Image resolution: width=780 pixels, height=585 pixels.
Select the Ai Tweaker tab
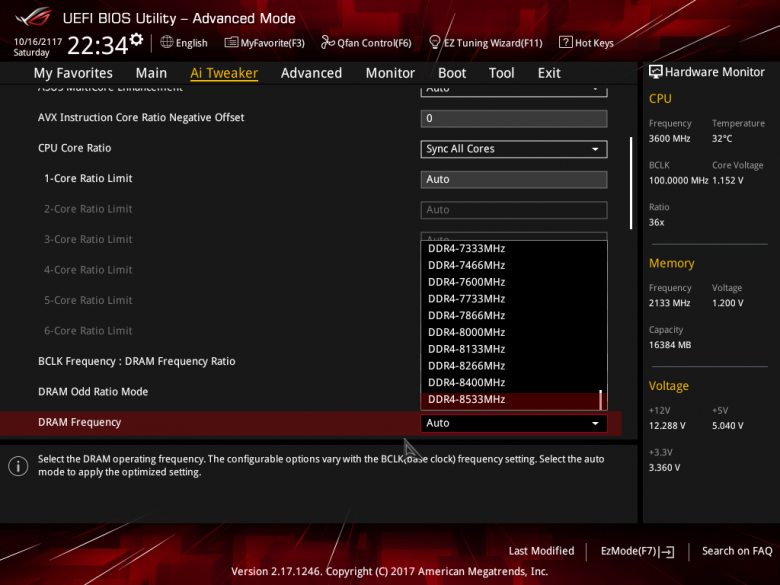[x=224, y=73]
